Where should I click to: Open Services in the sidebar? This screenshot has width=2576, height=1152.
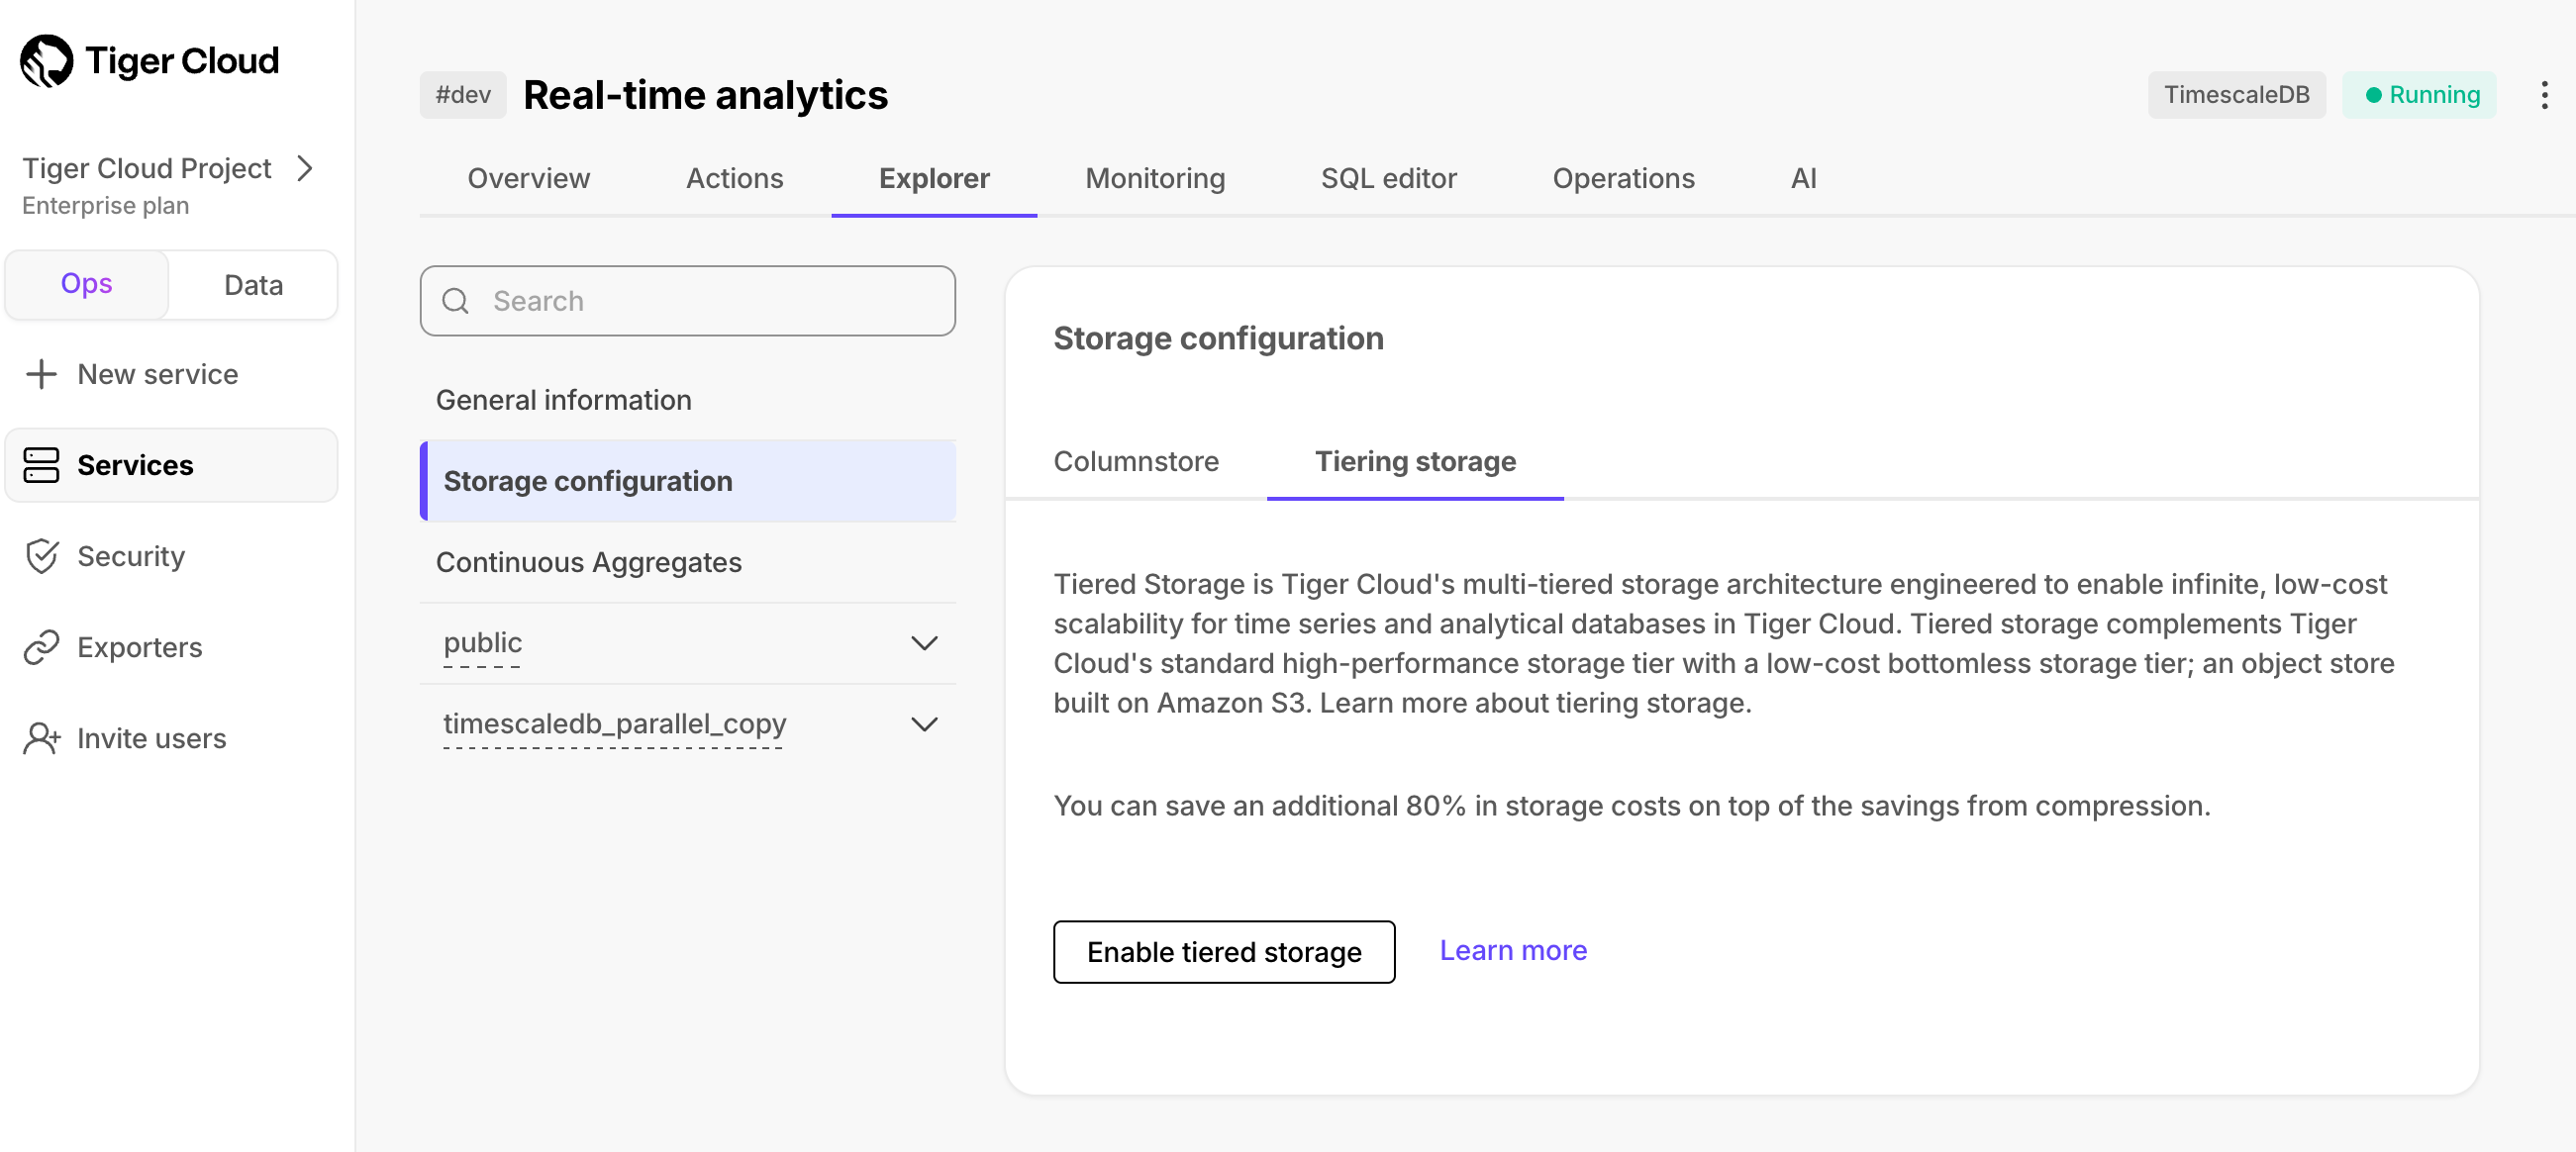[171, 465]
